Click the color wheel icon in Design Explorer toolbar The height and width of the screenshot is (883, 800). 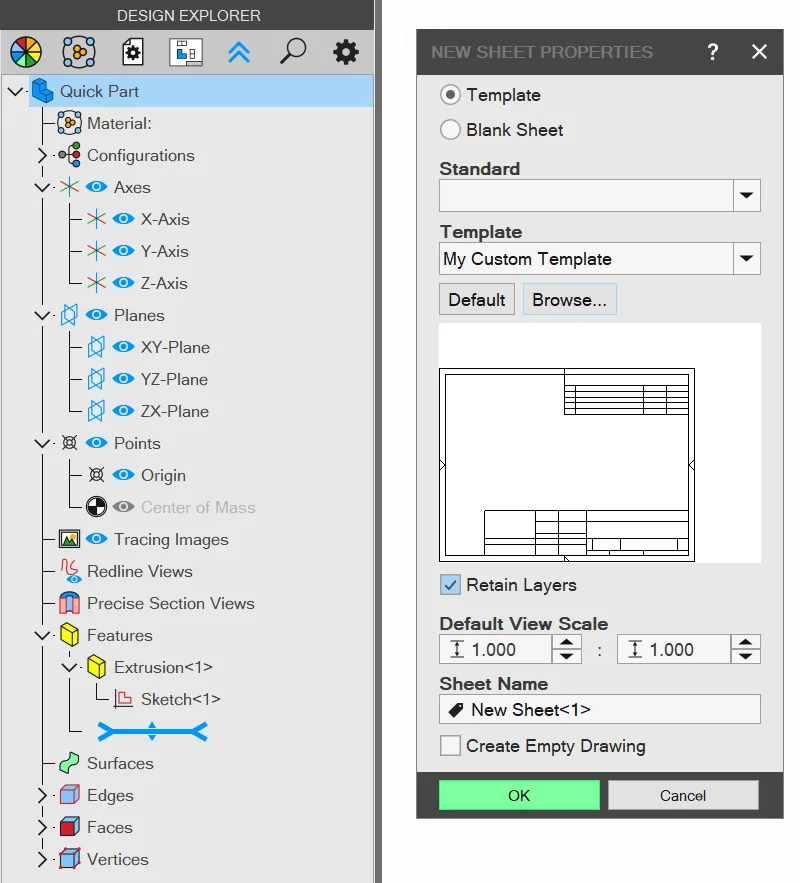[x=26, y=52]
